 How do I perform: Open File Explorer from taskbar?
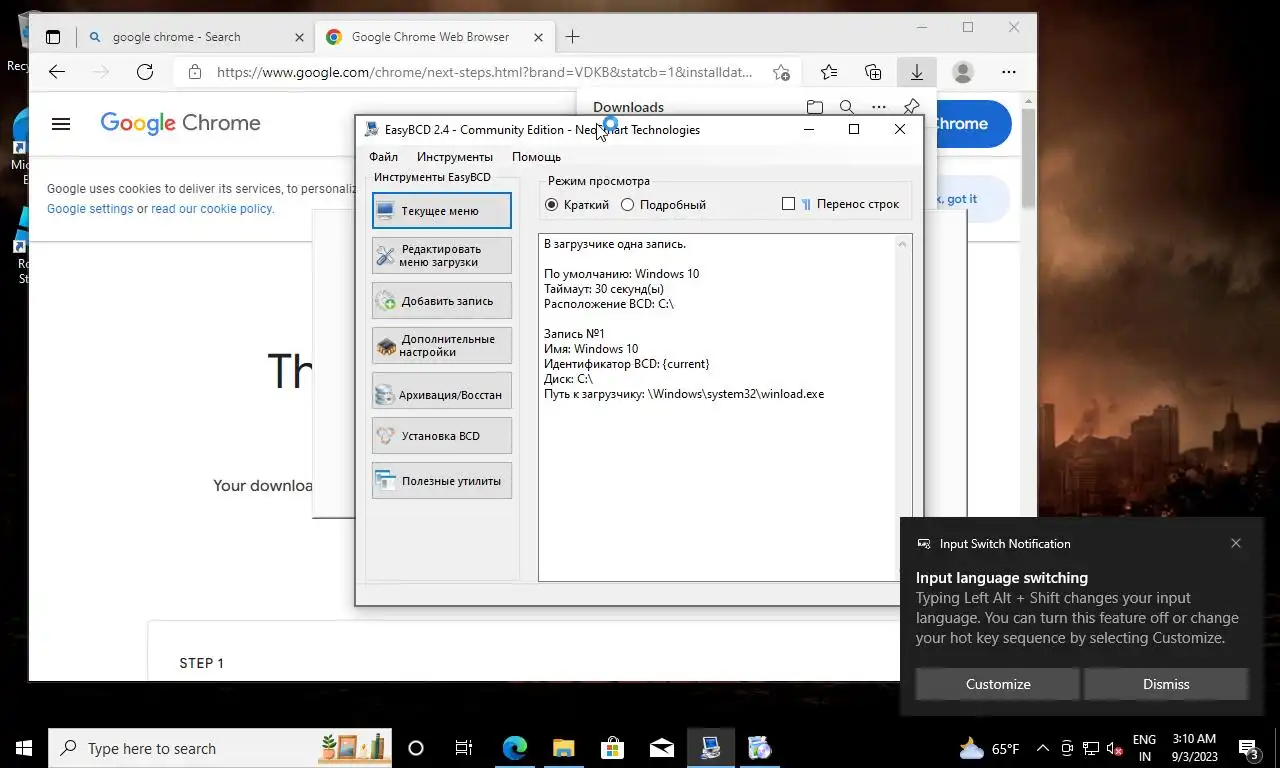[563, 748]
